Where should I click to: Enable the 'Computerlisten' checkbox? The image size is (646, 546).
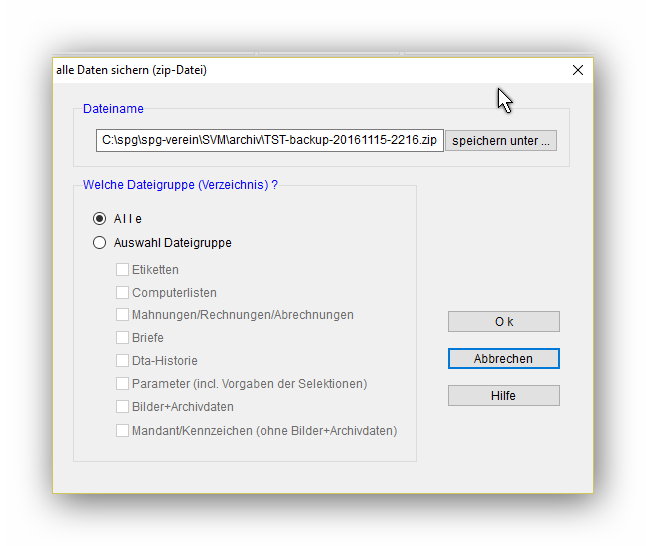click(122, 292)
